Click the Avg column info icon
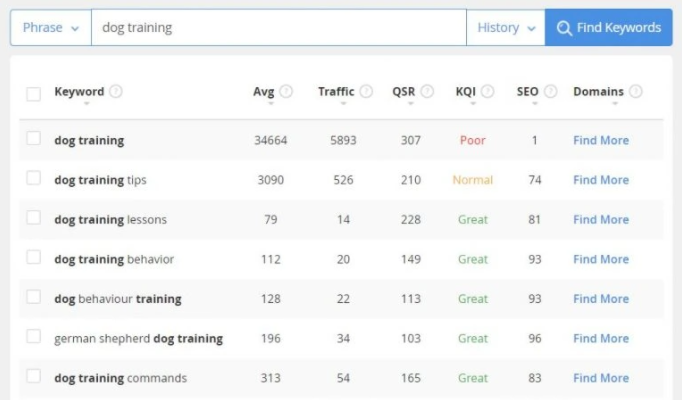 pos(286,92)
